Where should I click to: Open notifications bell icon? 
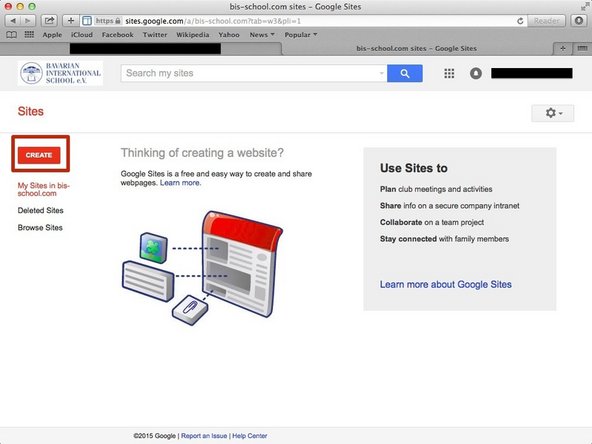(x=476, y=73)
